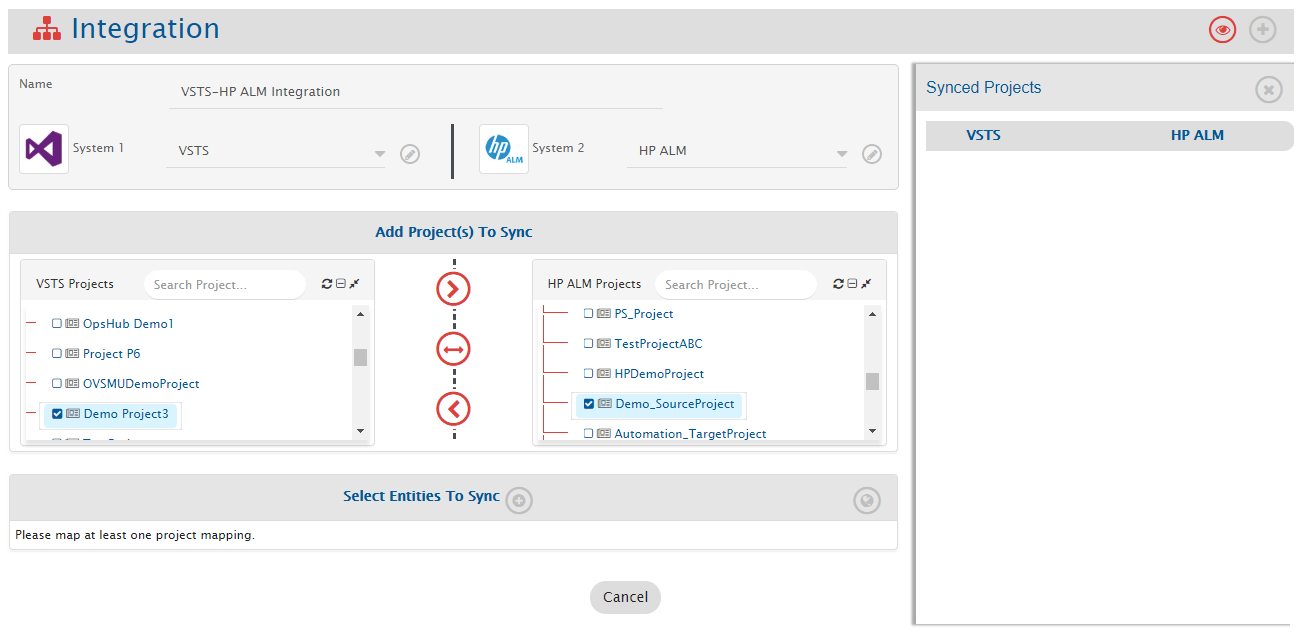Close the Synced Projects panel
Screen dimensions: 1296x633
coord(1268,90)
